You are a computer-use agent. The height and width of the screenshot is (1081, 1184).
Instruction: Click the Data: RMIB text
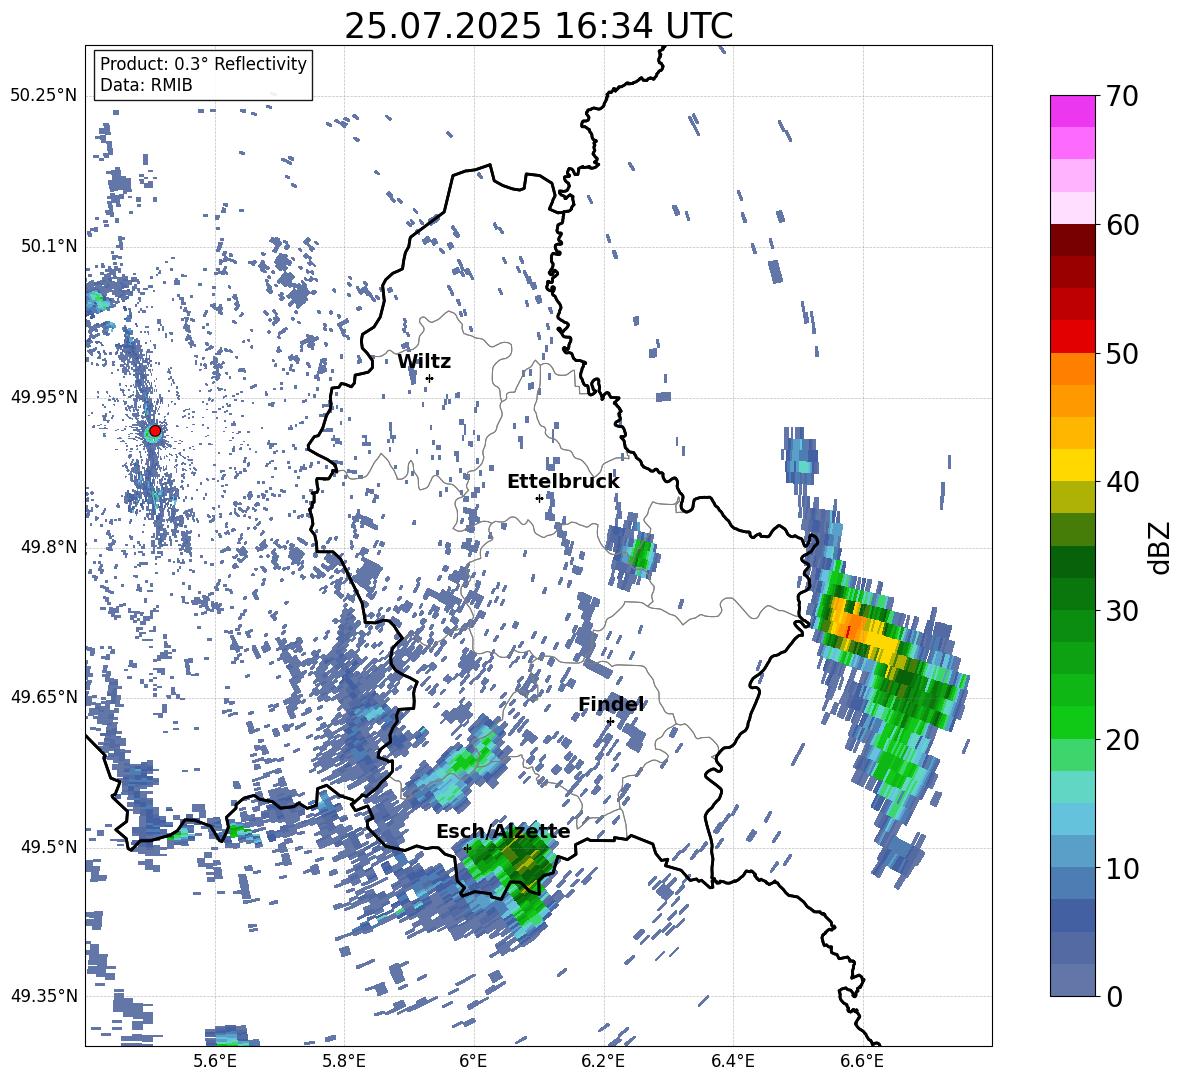pos(146,85)
